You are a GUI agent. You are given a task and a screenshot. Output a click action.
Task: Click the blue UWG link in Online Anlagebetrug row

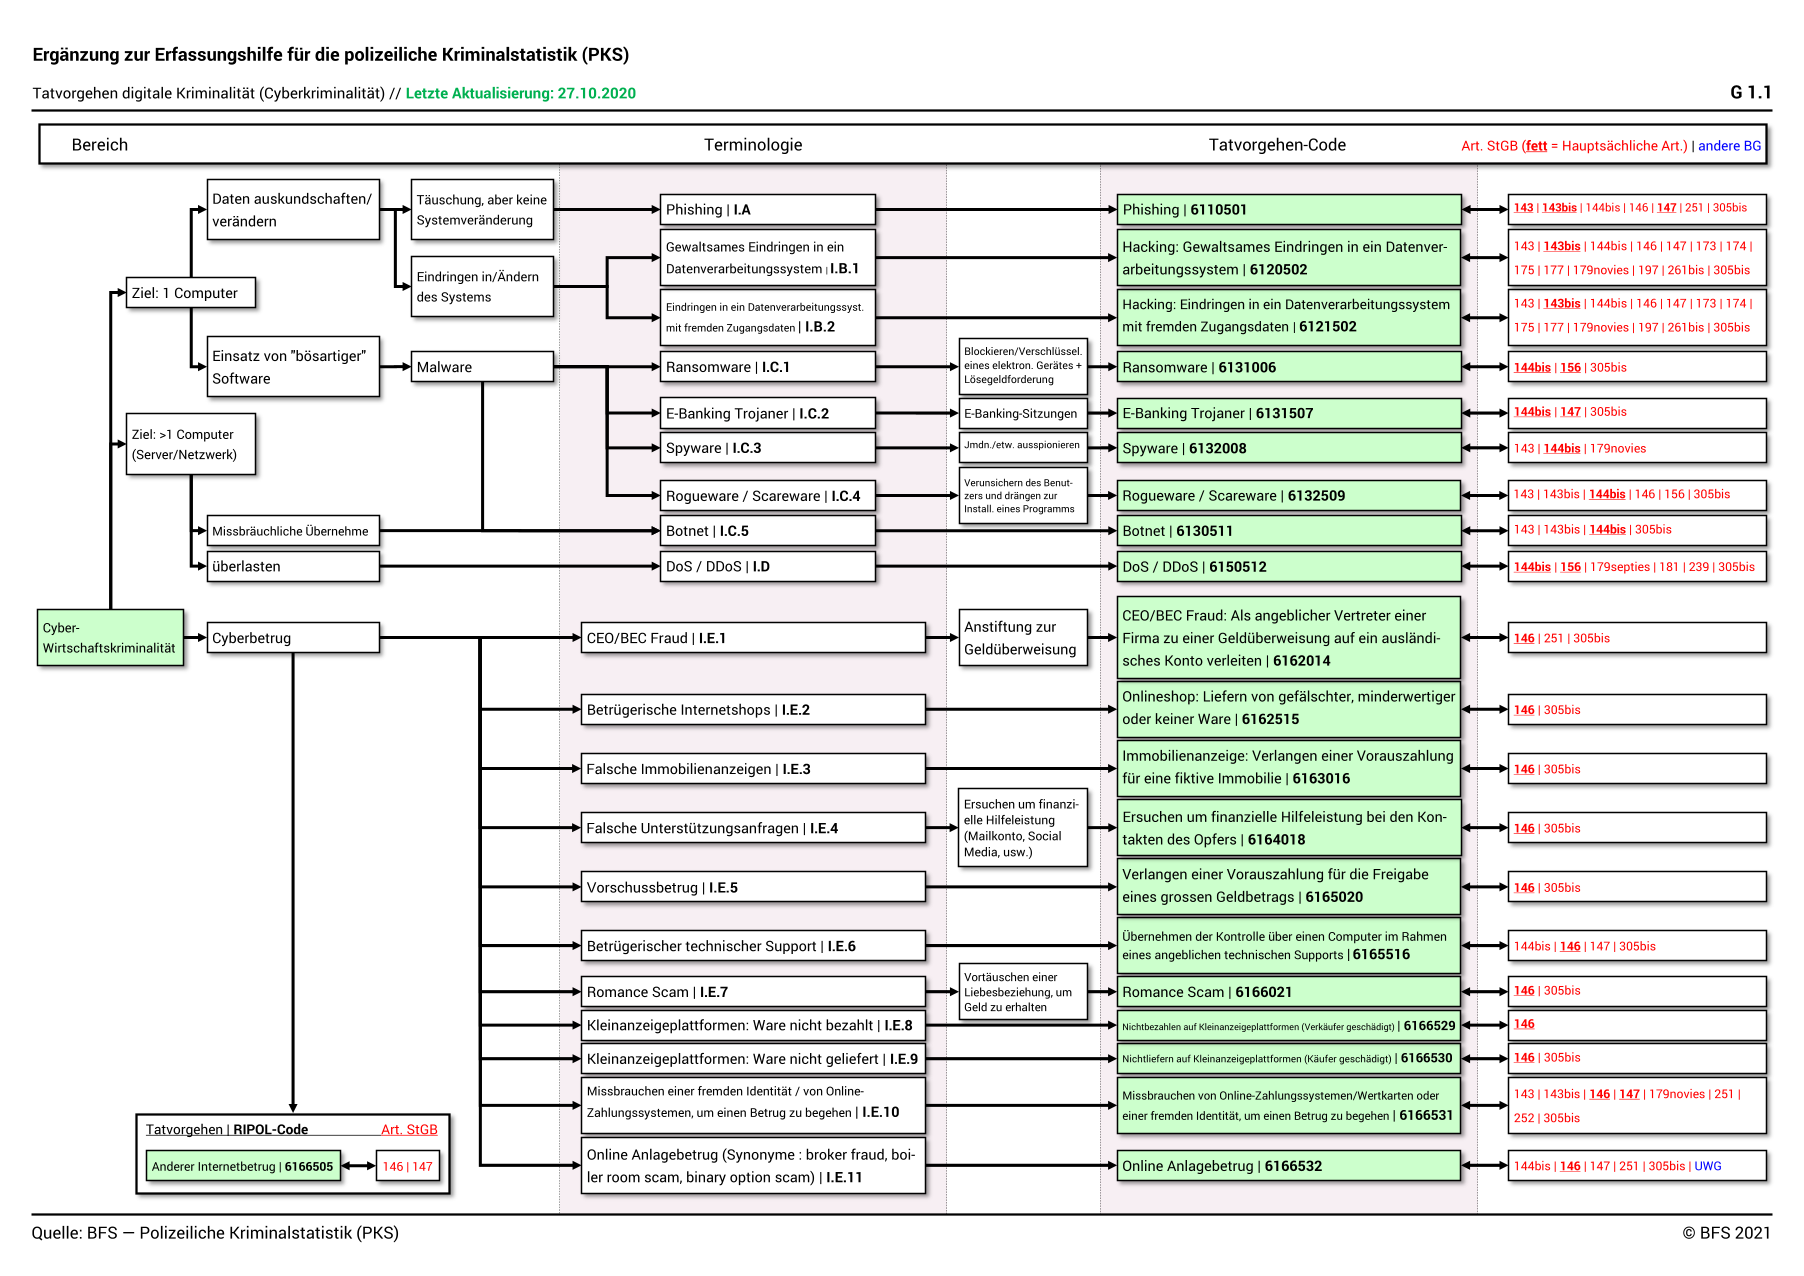click(1708, 1166)
